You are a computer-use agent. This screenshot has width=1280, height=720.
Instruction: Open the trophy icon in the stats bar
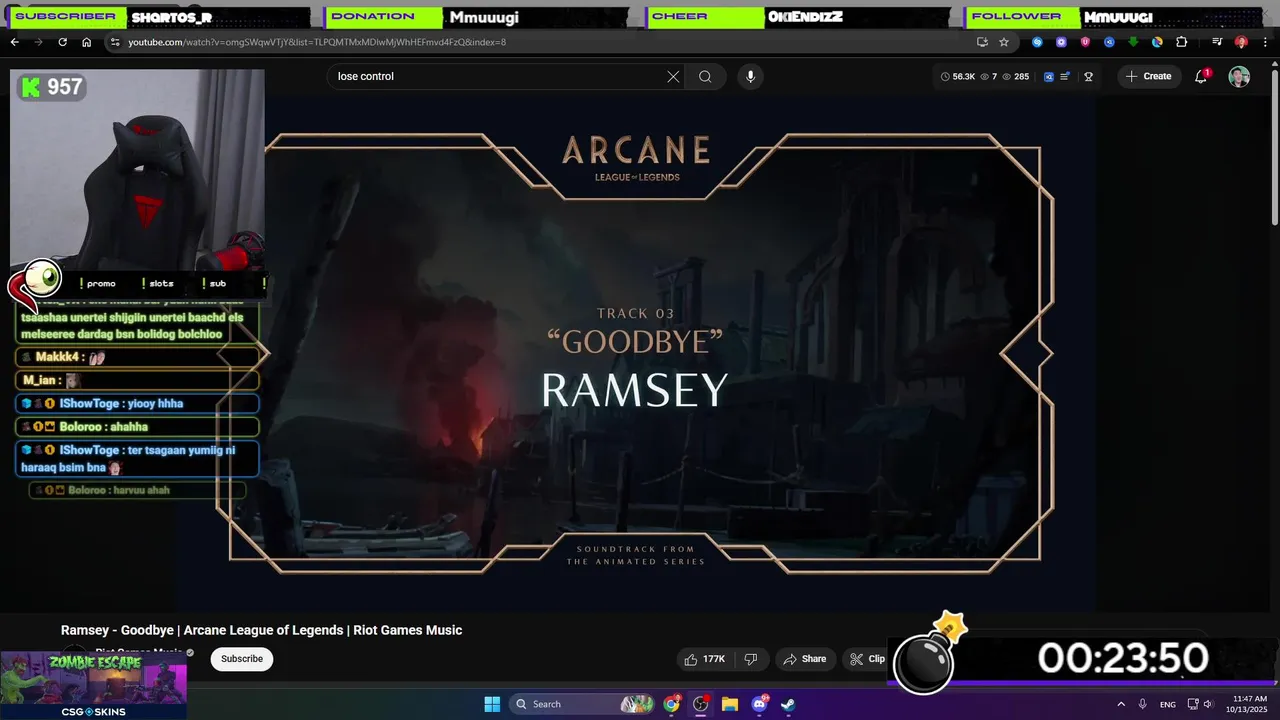1088,76
